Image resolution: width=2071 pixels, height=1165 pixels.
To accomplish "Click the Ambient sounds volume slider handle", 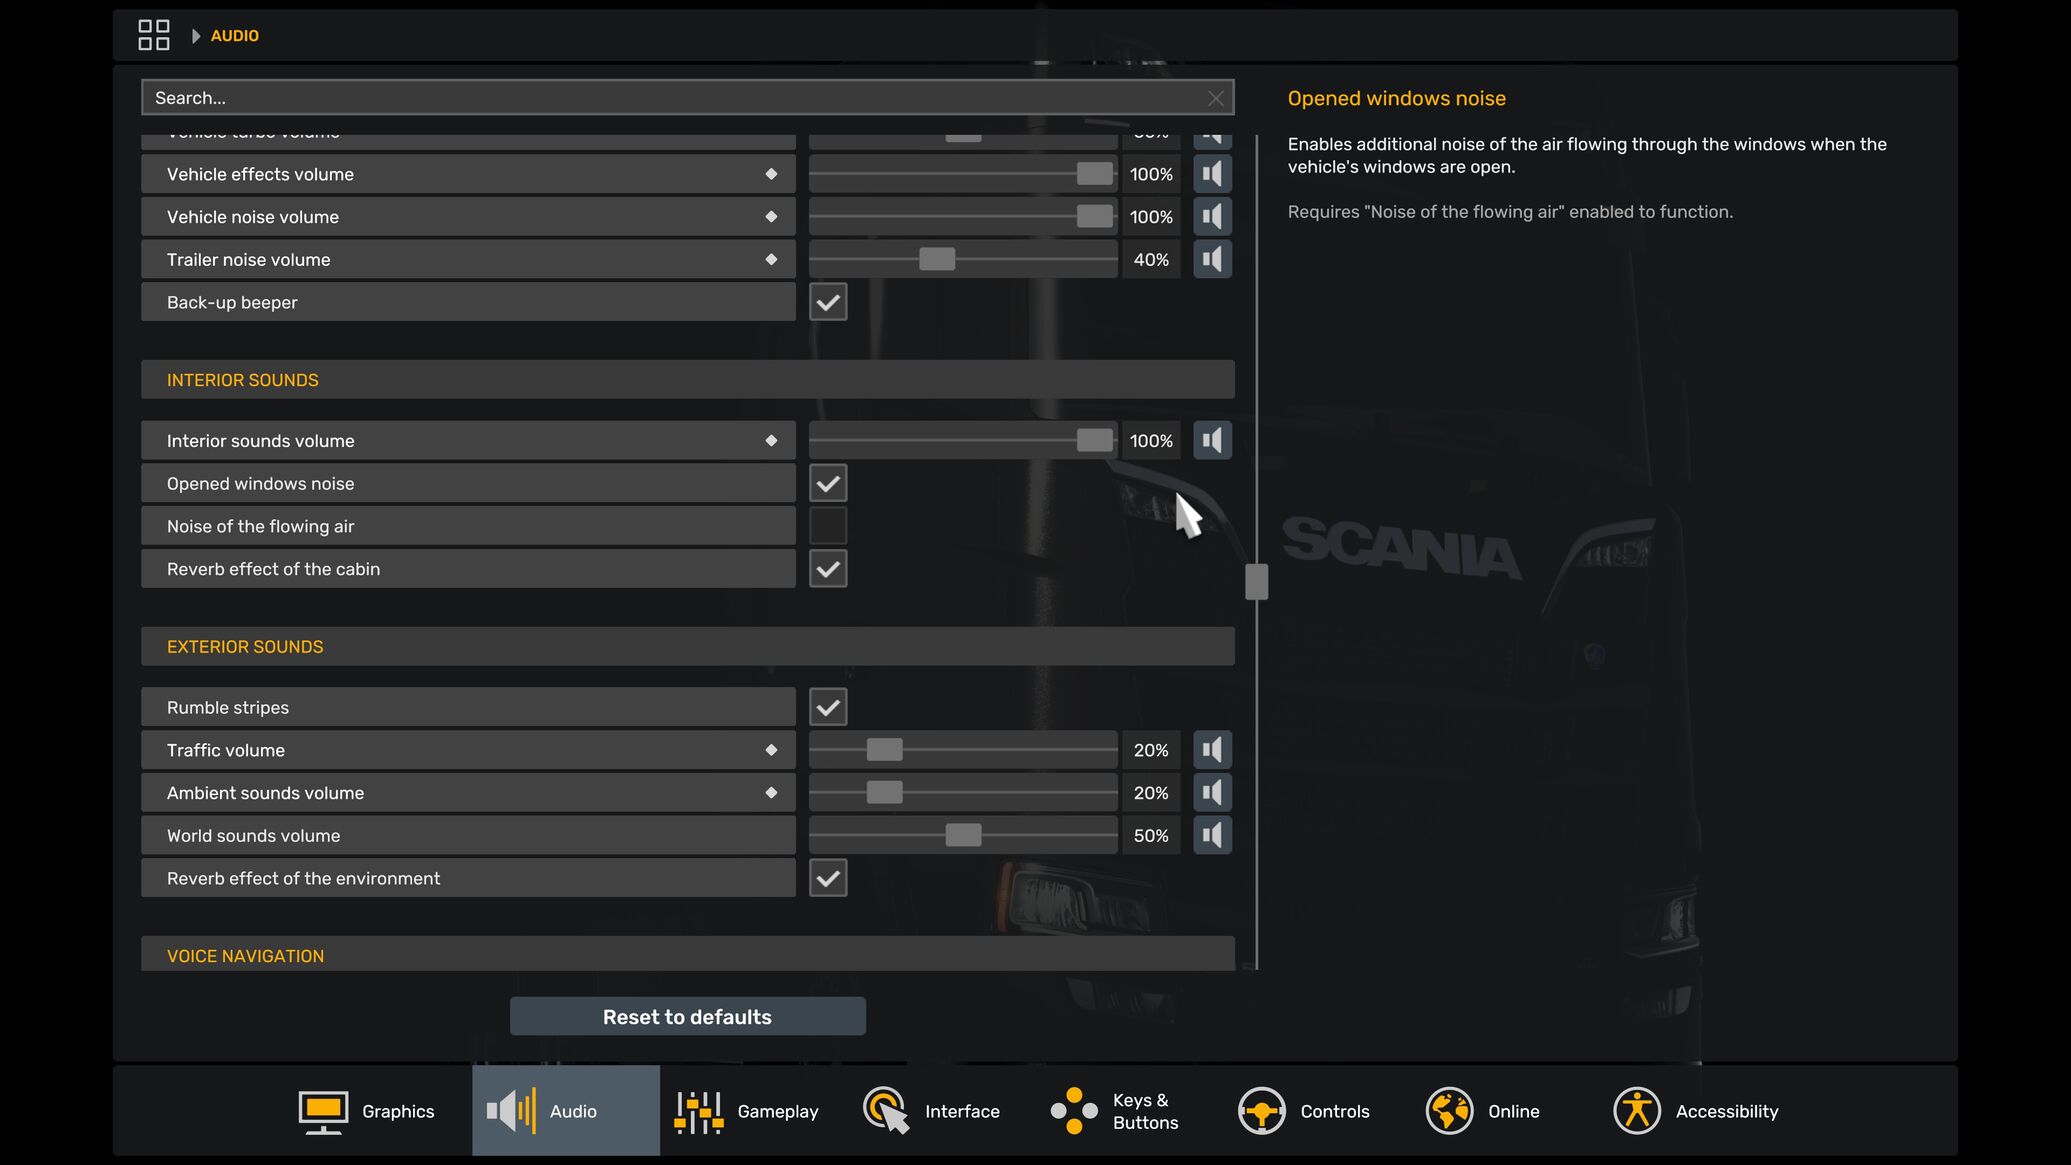I will (x=884, y=793).
